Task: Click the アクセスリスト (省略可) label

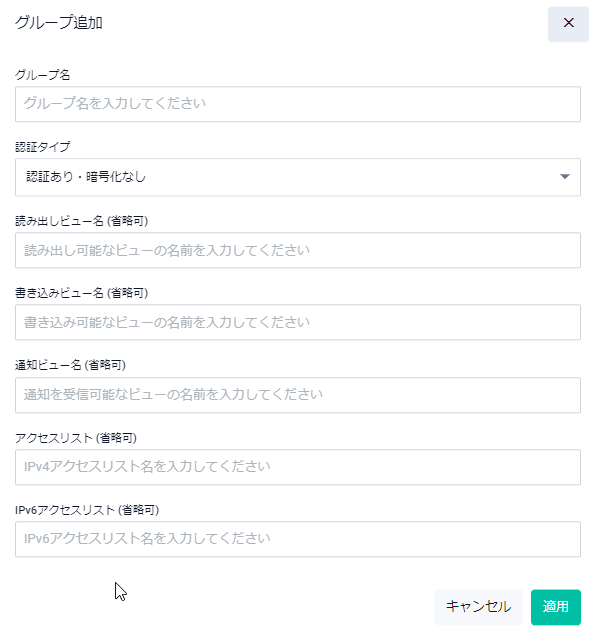Action: [x=76, y=438]
